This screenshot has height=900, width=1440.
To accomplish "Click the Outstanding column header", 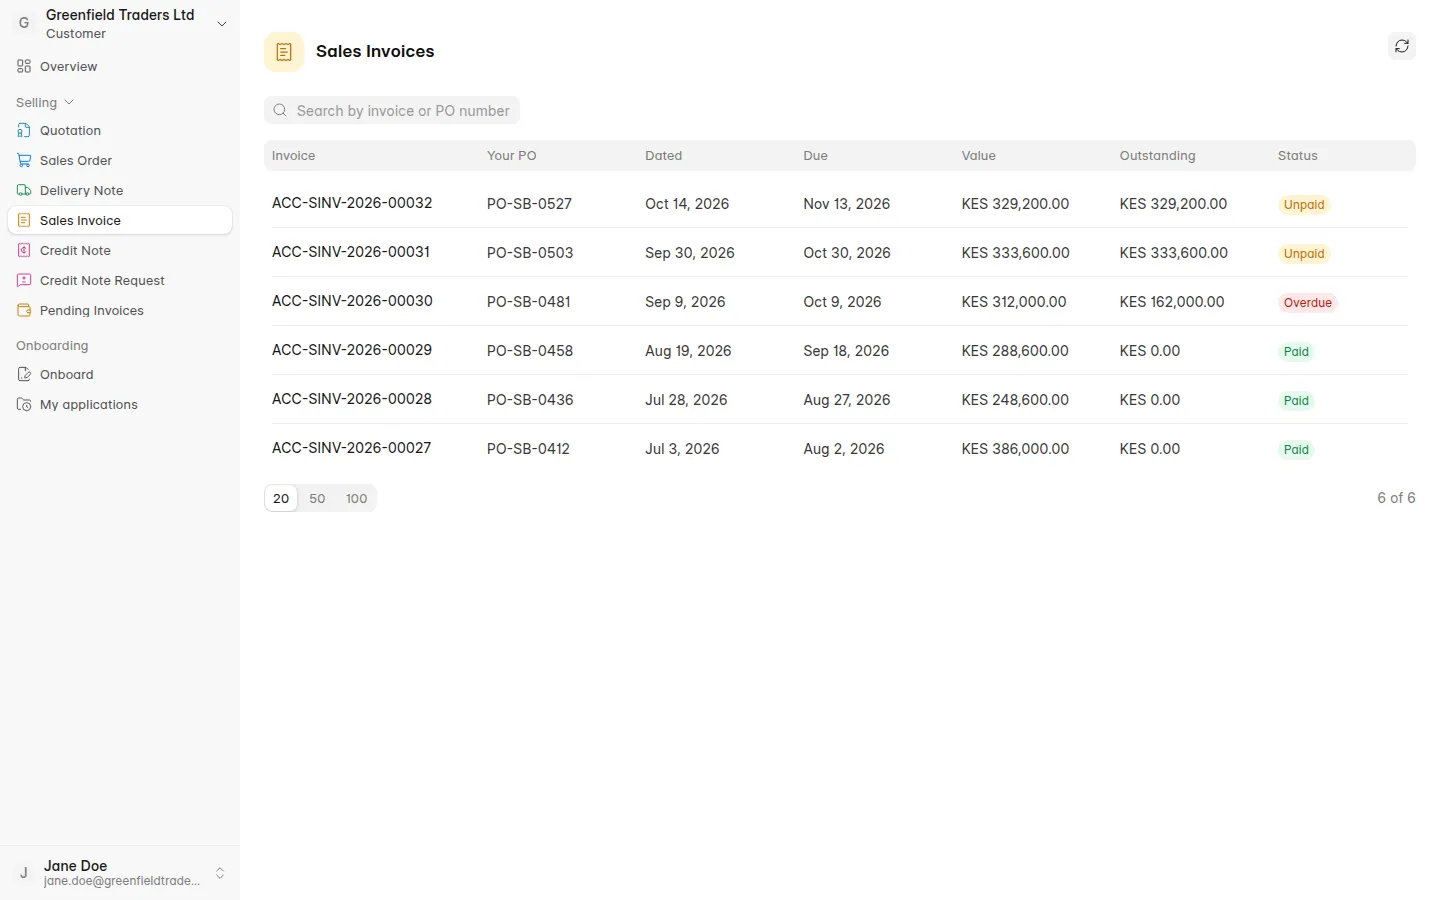I will [1157, 156].
